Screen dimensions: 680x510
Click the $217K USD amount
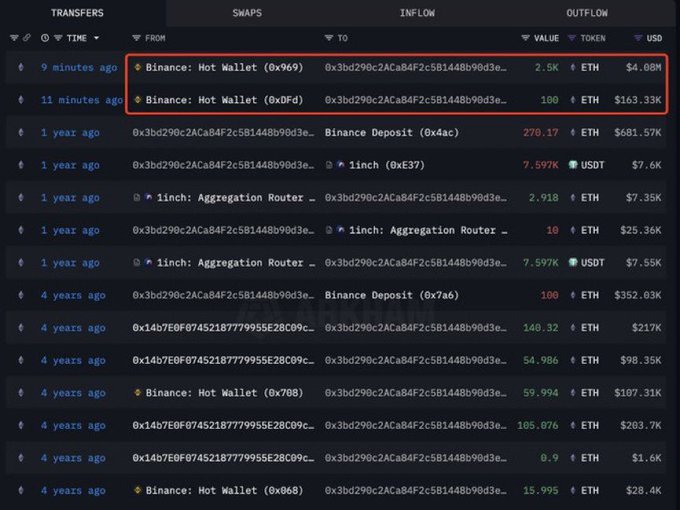tap(647, 327)
